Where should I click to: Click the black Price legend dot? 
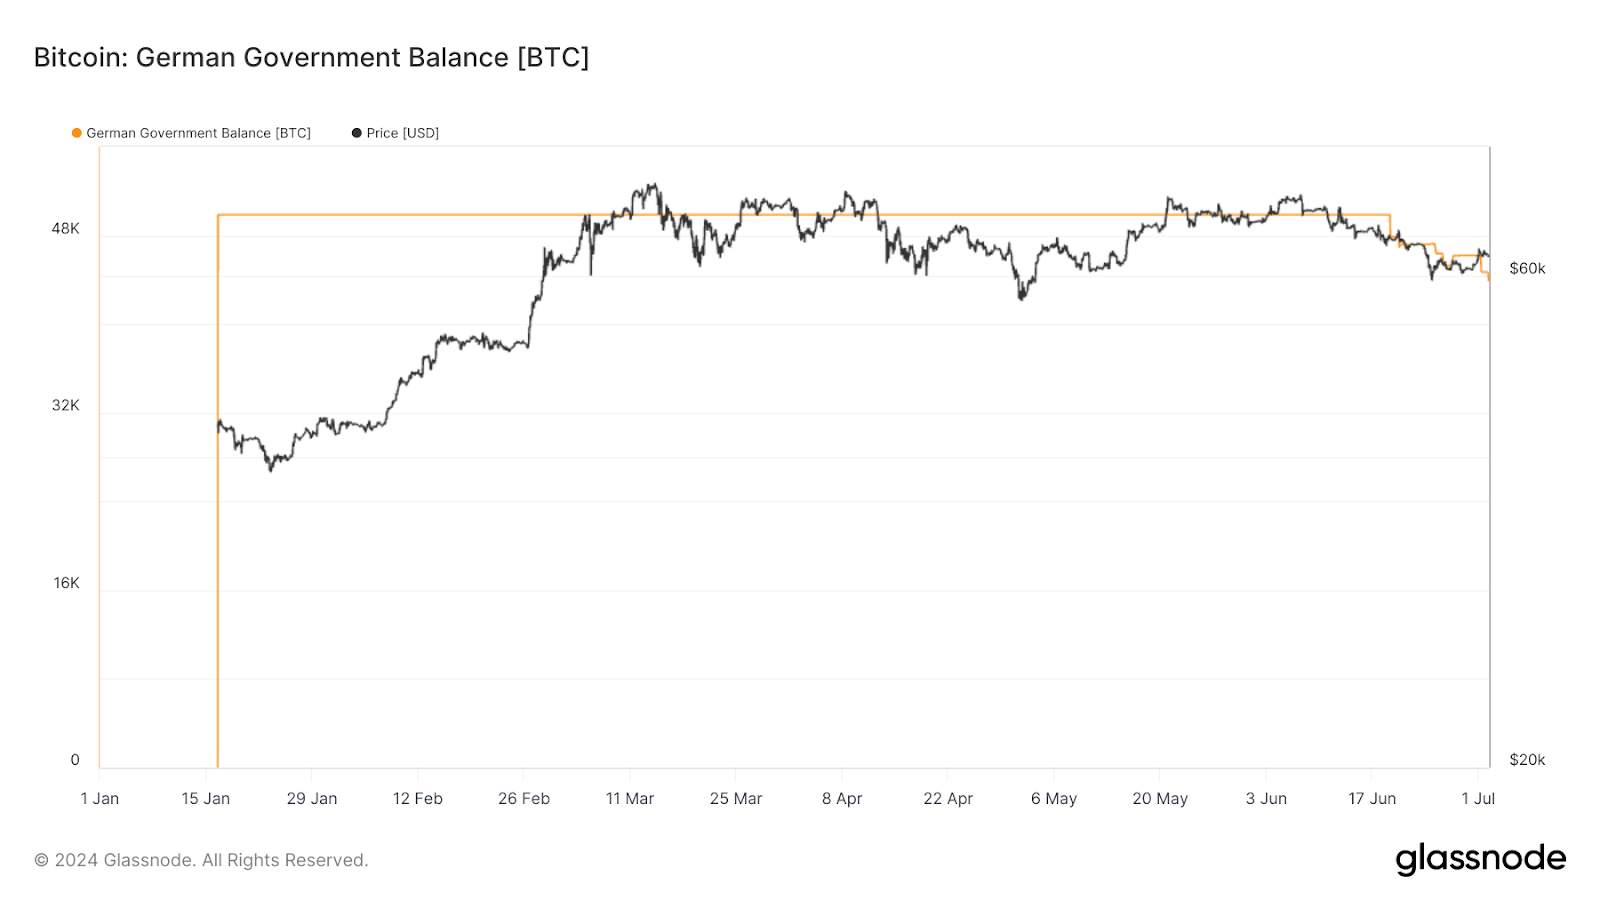pos(356,133)
